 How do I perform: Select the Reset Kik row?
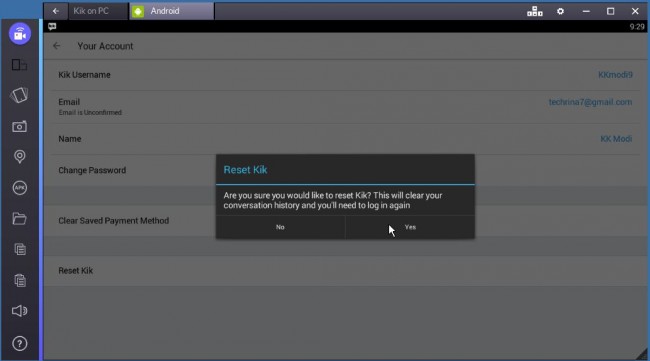pos(345,271)
